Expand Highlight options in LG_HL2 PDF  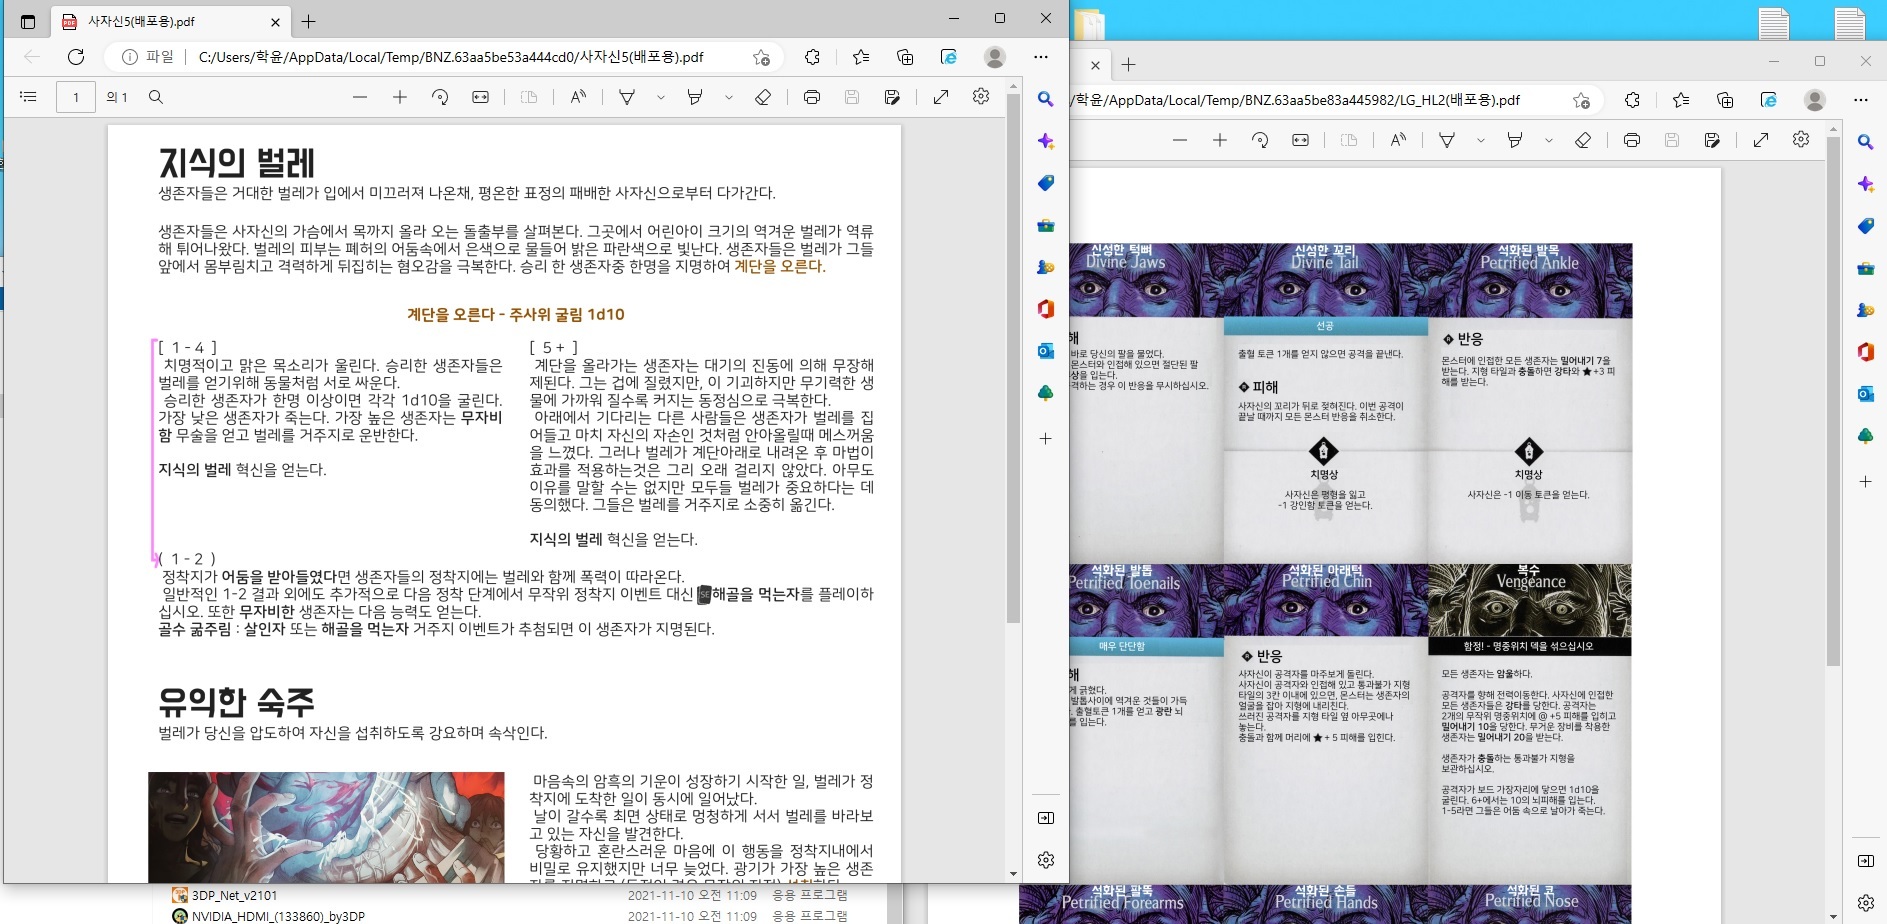click(1548, 140)
